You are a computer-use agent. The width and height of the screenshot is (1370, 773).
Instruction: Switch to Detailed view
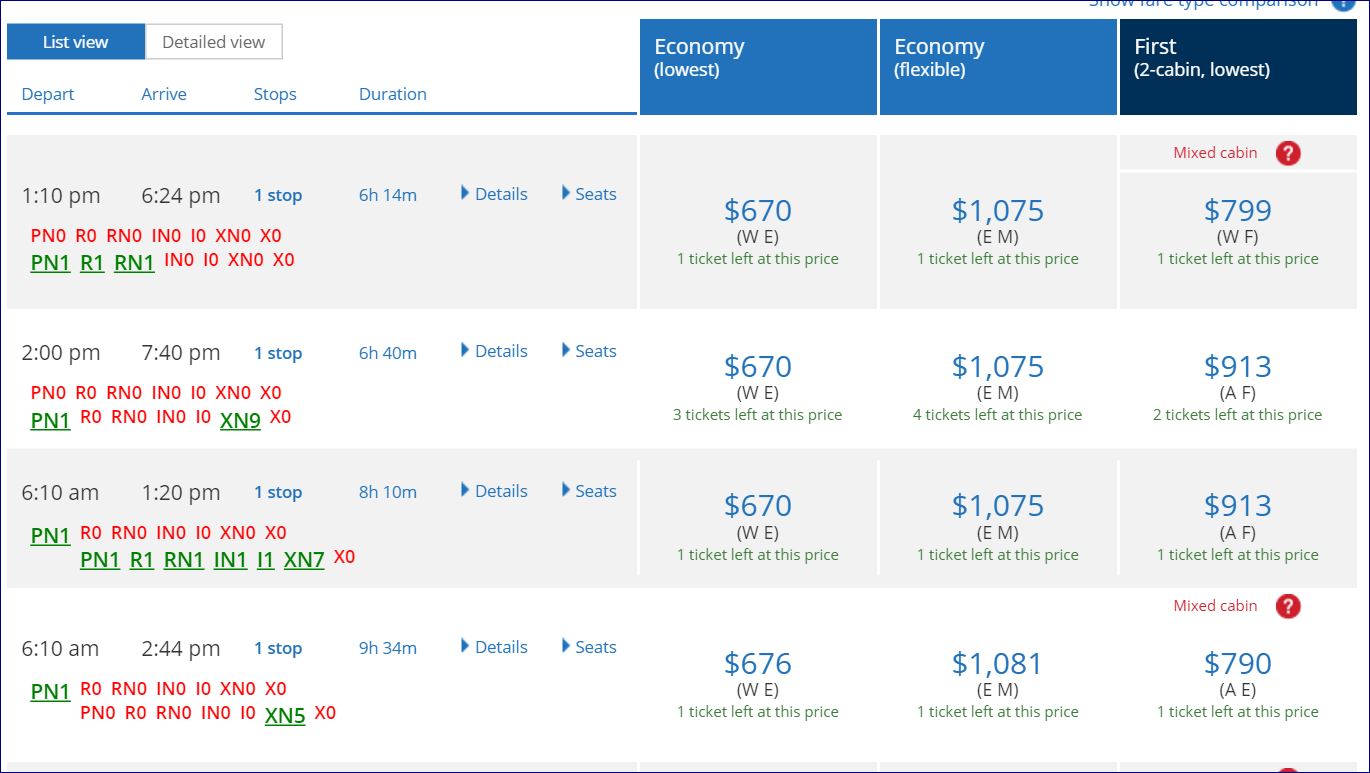(213, 42)
